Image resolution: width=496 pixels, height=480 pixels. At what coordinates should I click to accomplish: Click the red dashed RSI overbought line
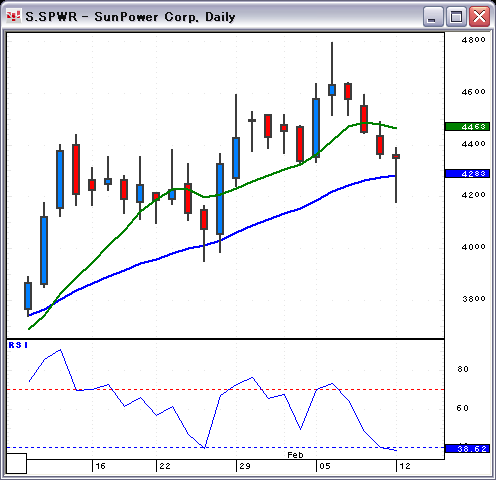pyautogui.click(x=225, y=389)
